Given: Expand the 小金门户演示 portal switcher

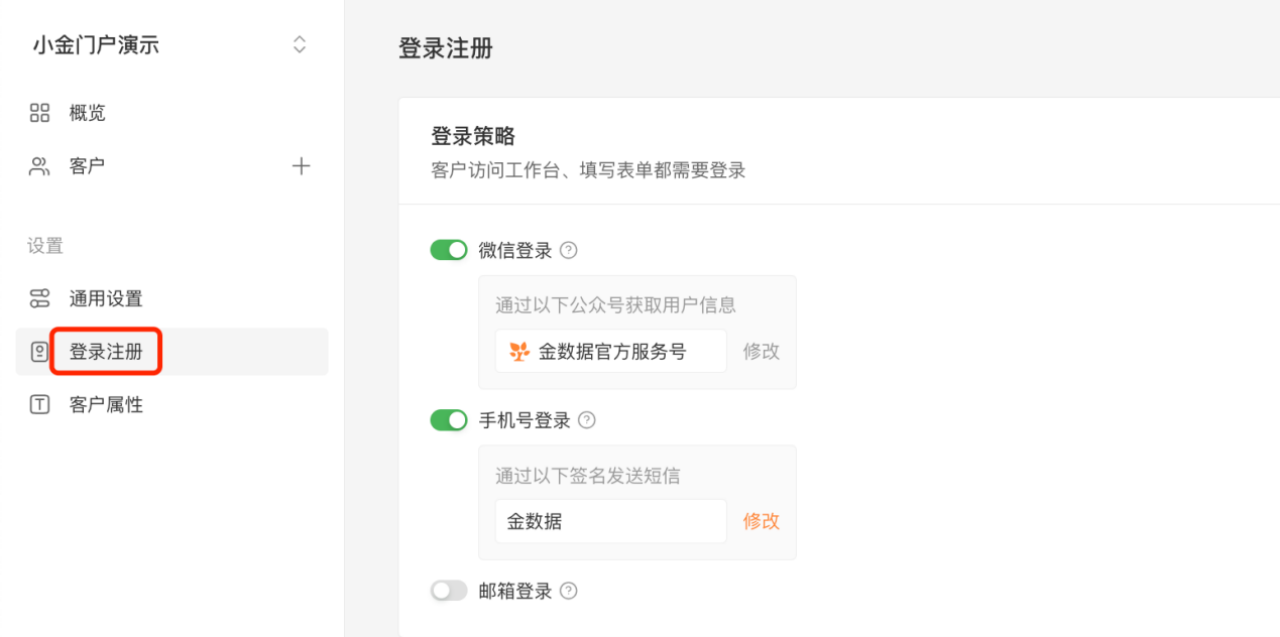Looking at the screenshot, I should [299, 45].
